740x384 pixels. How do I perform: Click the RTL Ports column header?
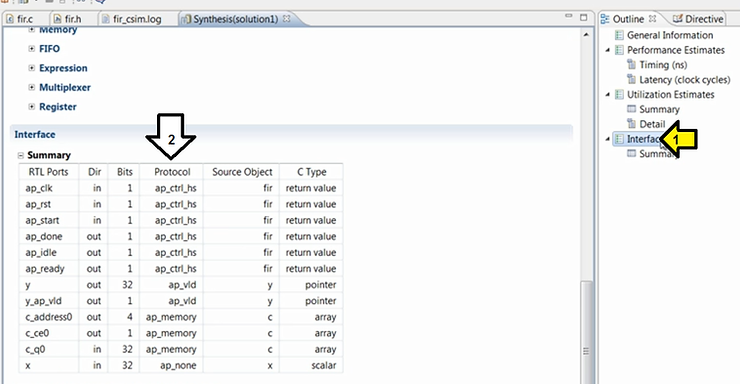pos(48,172)
